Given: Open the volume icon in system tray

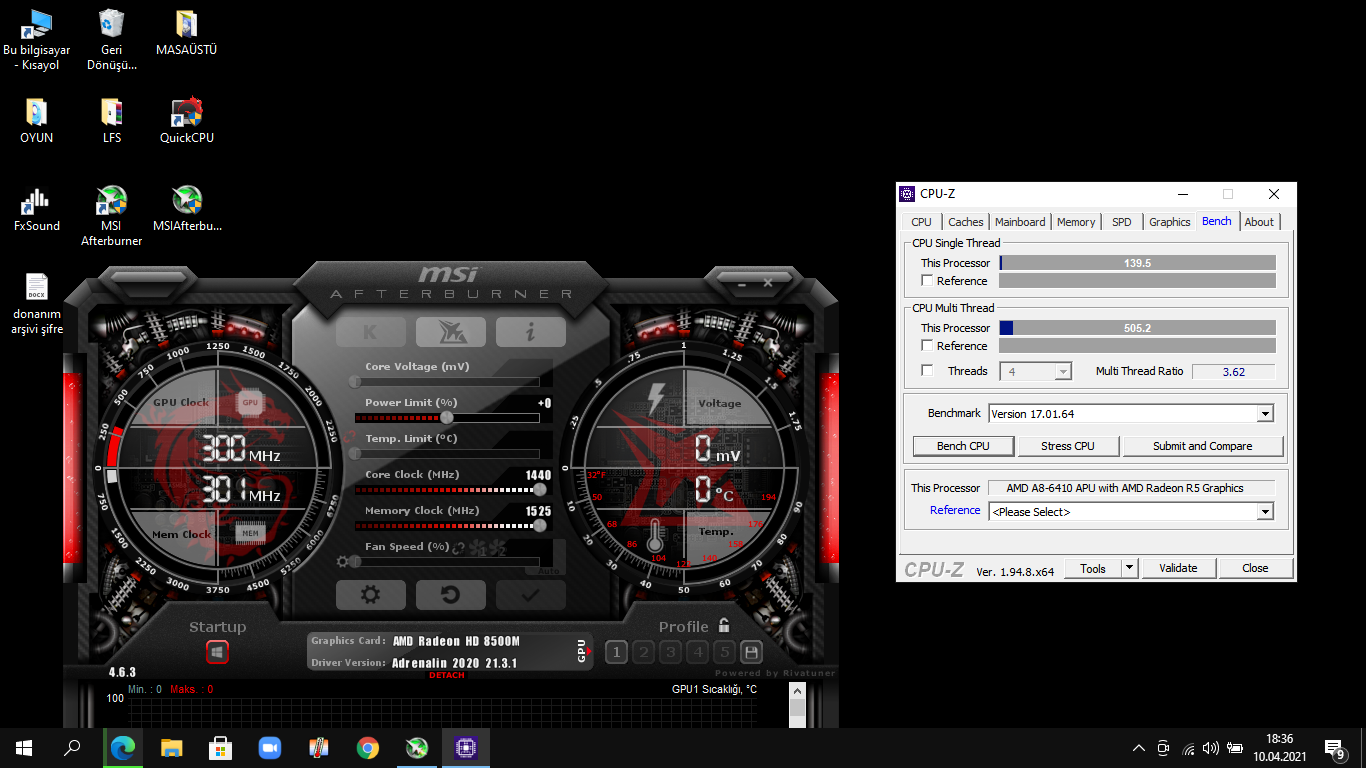Looking at the screenshot, I should click(1211, 748).
